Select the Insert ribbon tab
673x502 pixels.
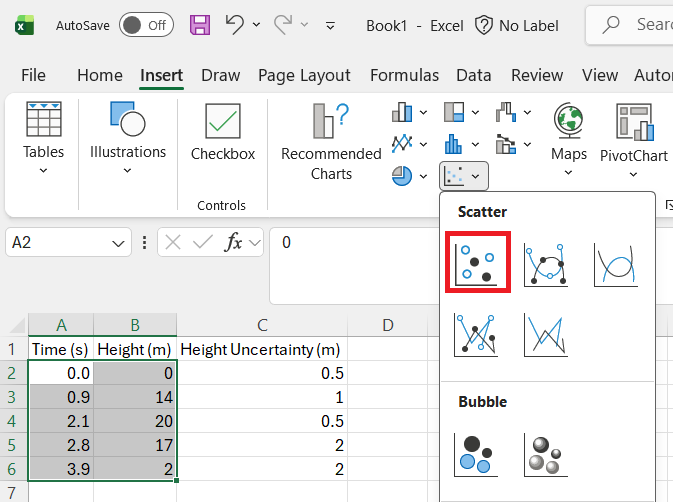[161, 76]
